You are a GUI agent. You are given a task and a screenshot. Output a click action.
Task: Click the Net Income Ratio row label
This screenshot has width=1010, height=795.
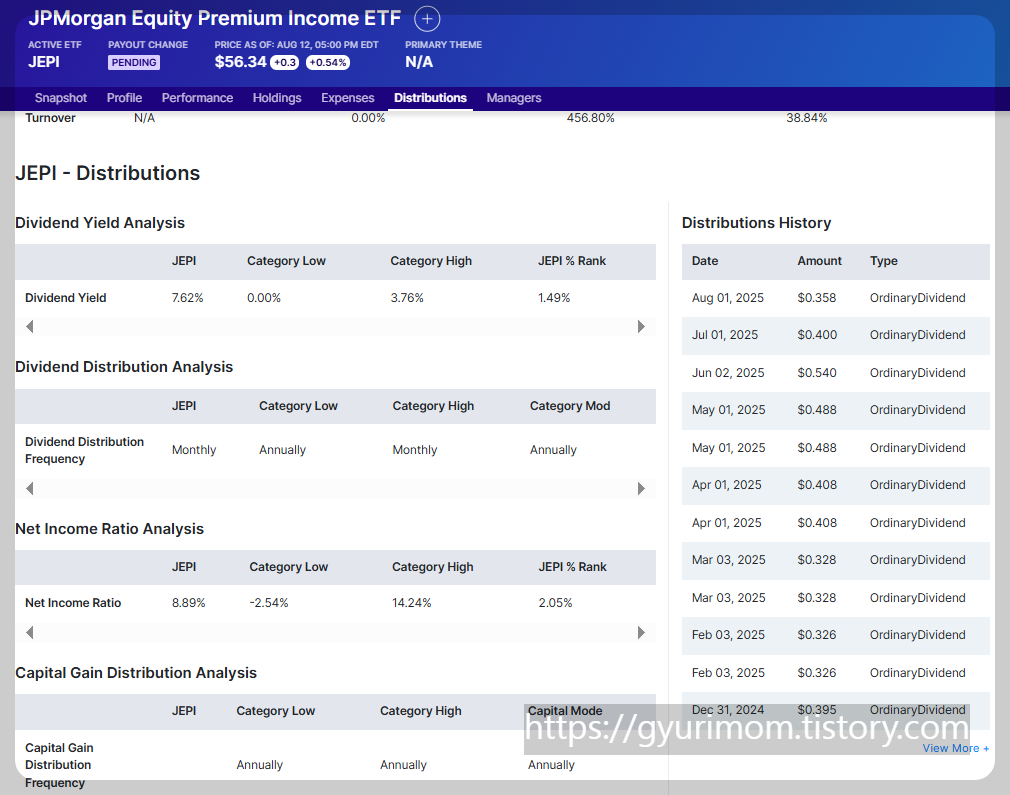73,603
